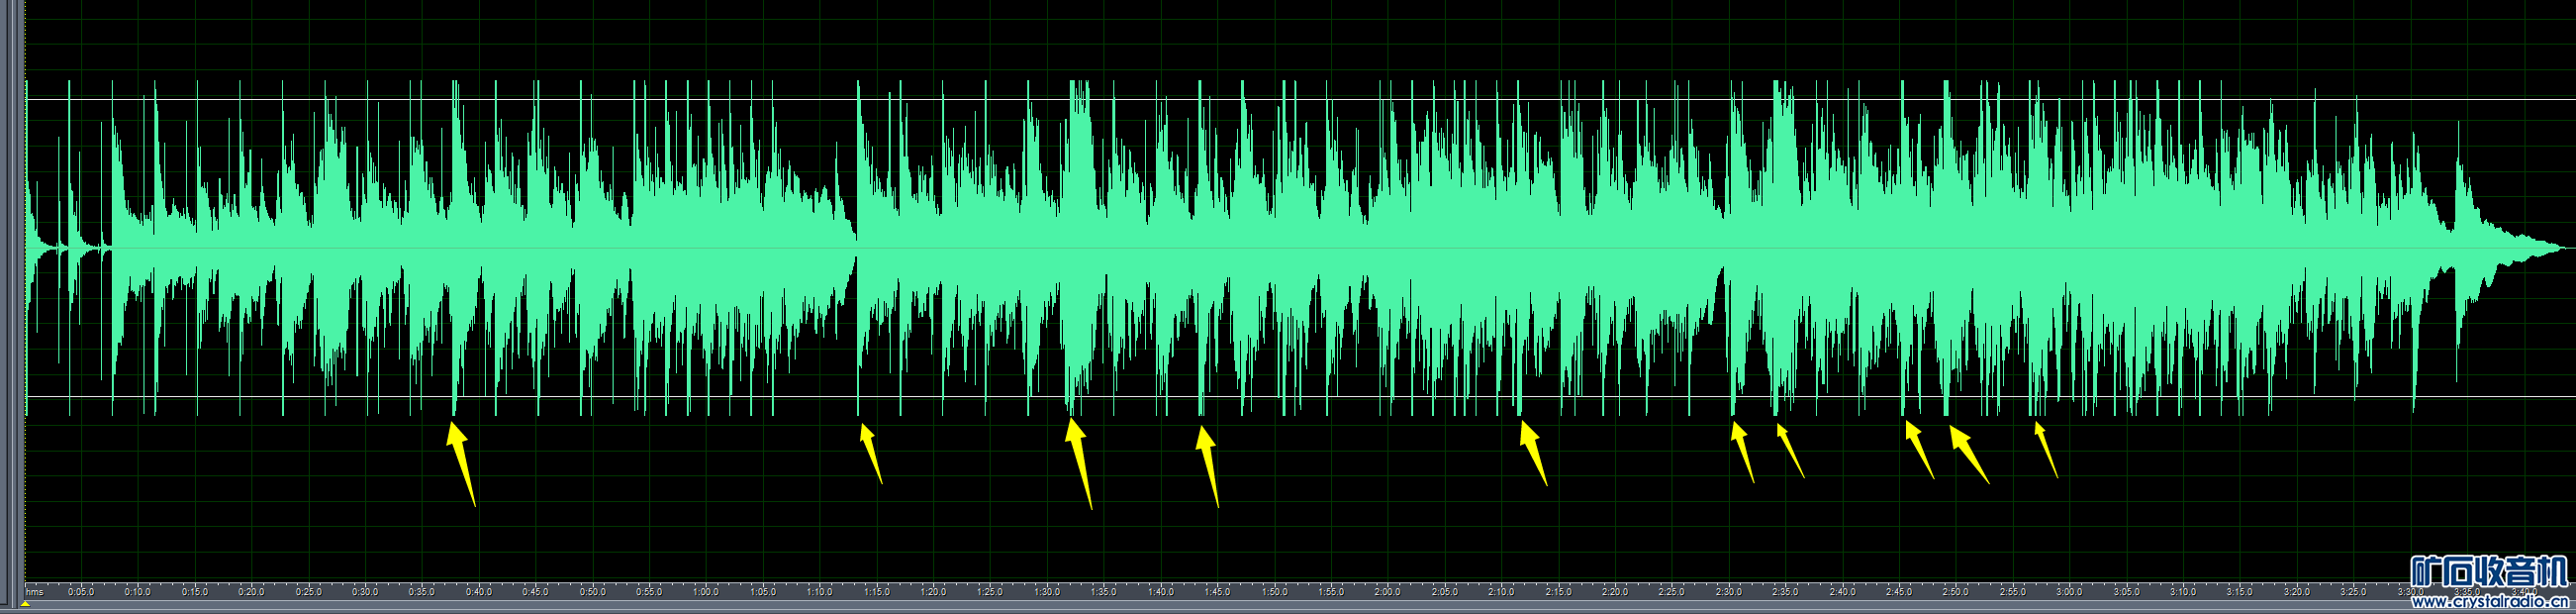Click the "0:50.0" ruler mark
The image size is (2576, 614).
point(593,592)
